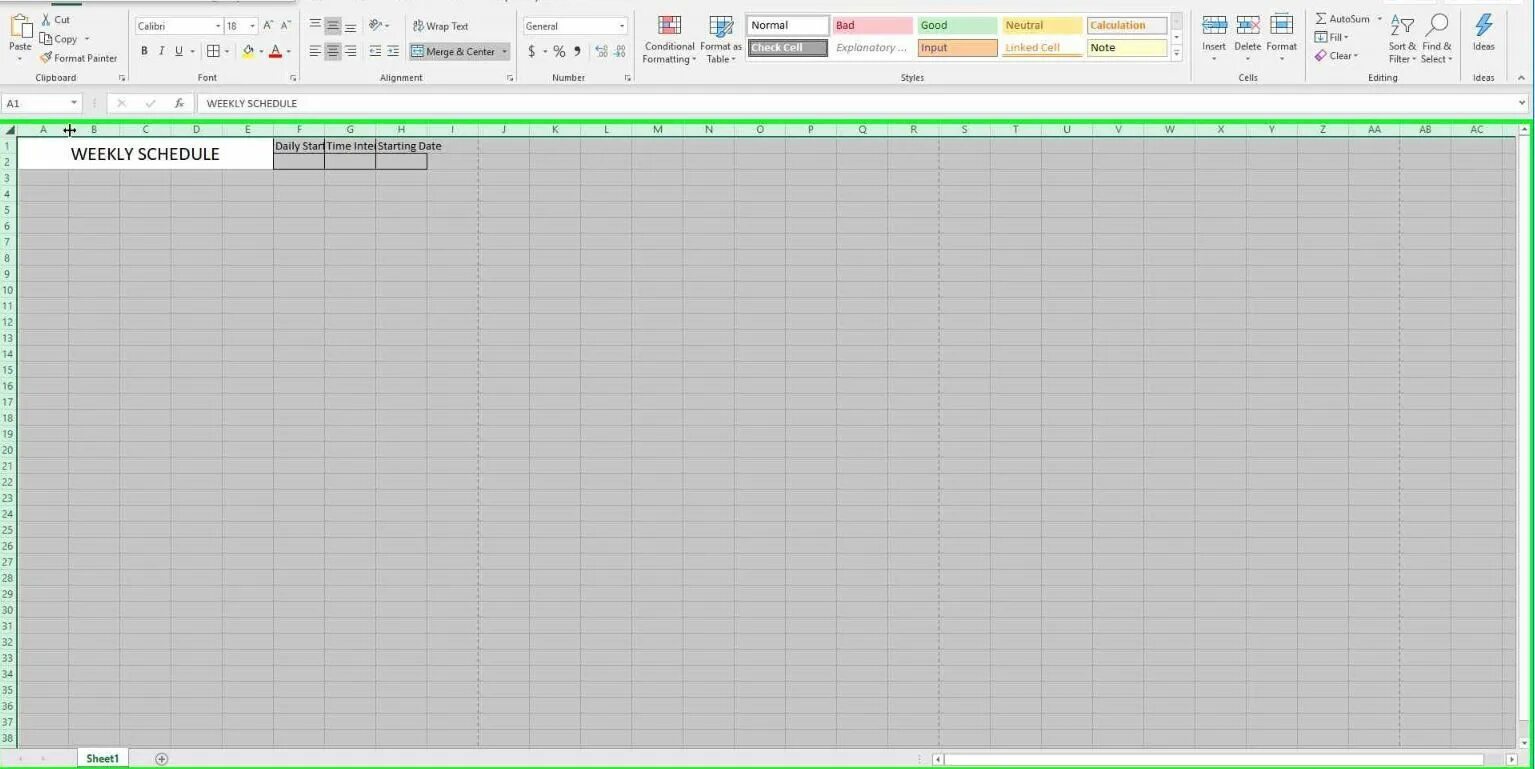Apply the Check Cell style
The image size is (1535, 769).
(788, 48)
